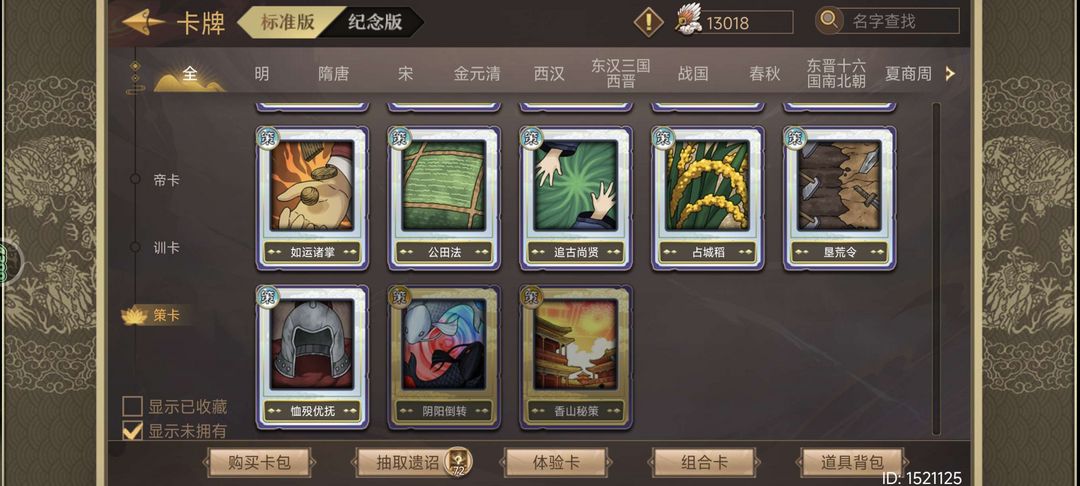Tap the feathered currency icon next to 13018
1080x486 pixels.
(x=687, y=19)
